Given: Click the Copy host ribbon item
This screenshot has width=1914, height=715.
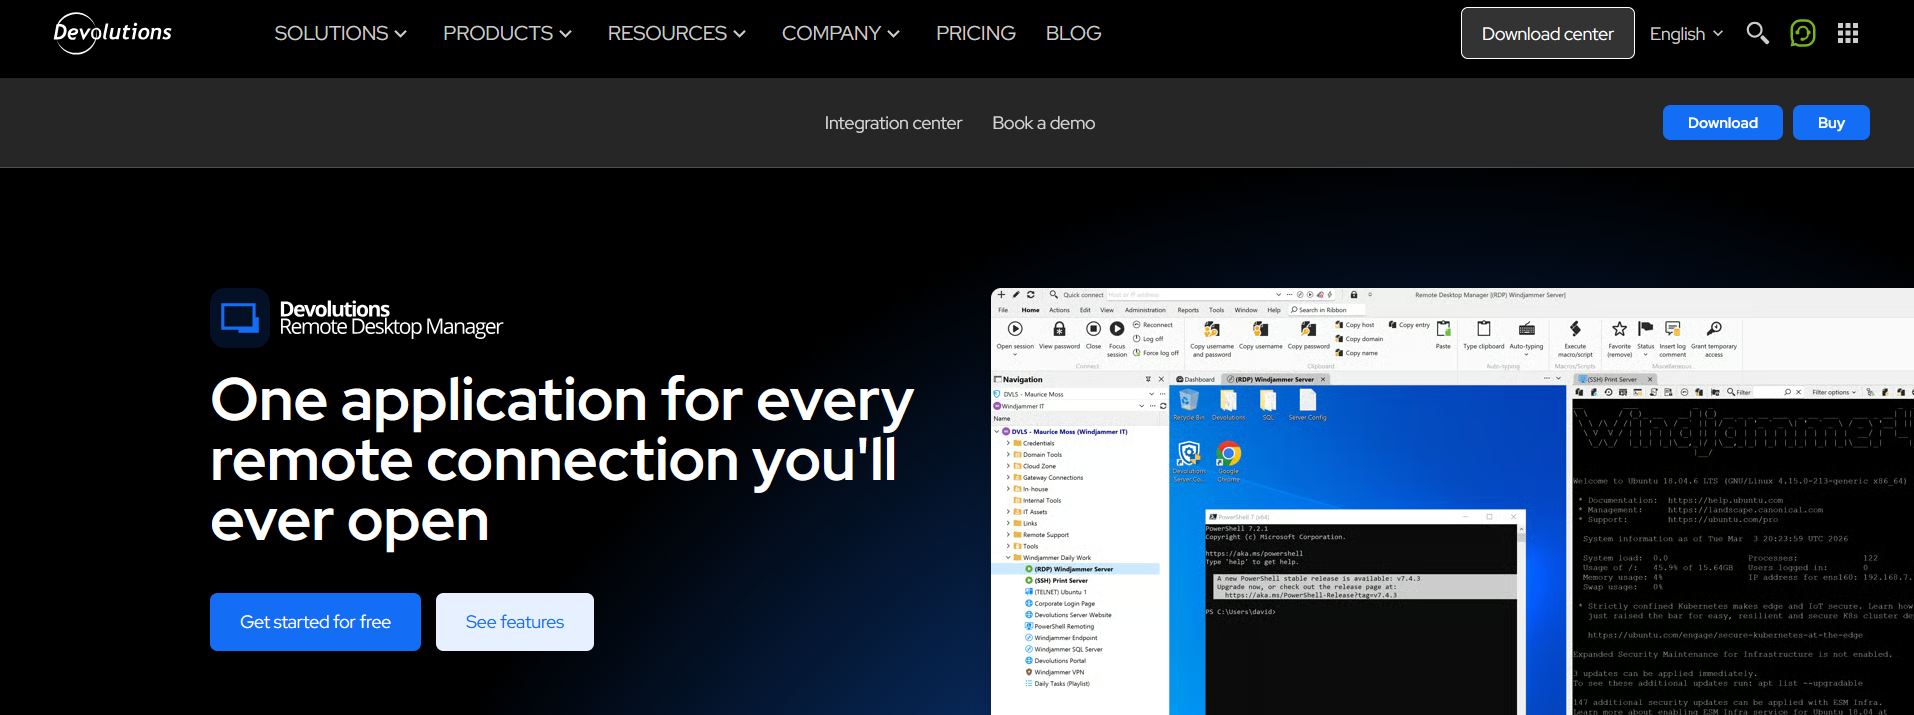Looking at the screenshot, I should [1355, 325].
